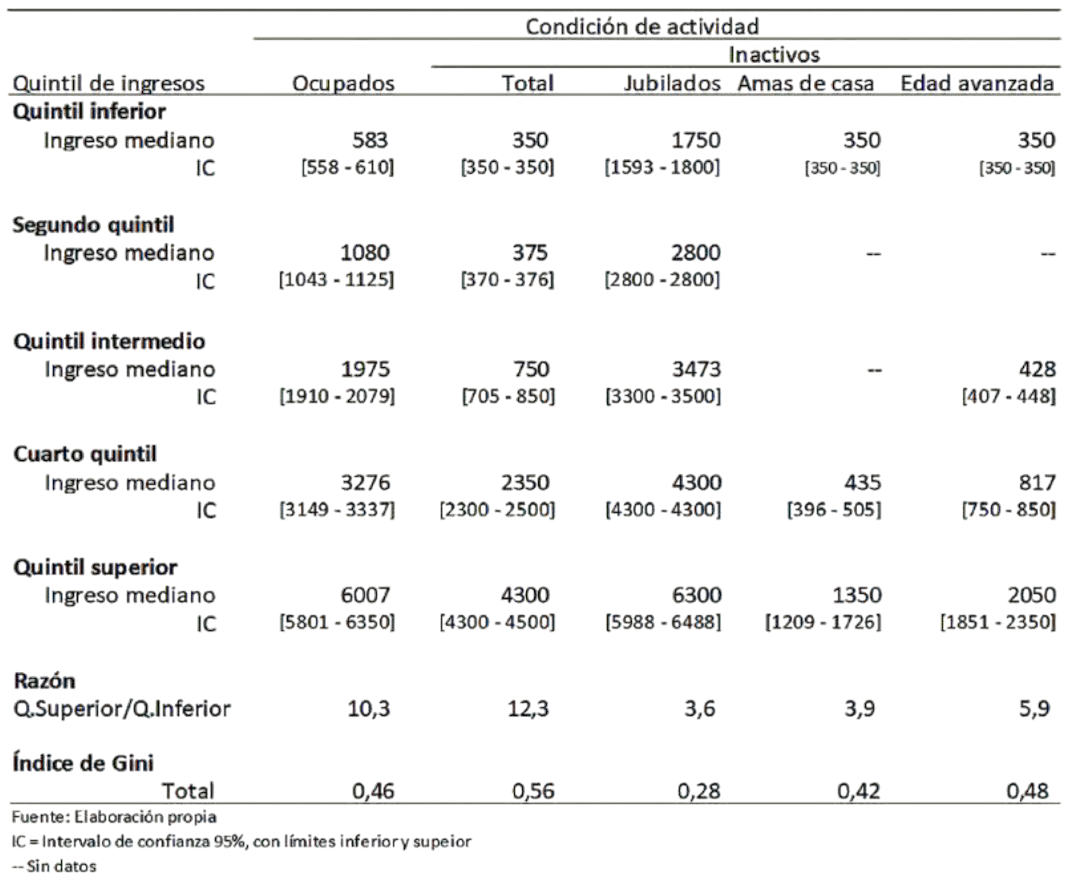Select the "Ocupados" column header
1070x888 pixels.
pyautogui.click(x=343, y=83)
